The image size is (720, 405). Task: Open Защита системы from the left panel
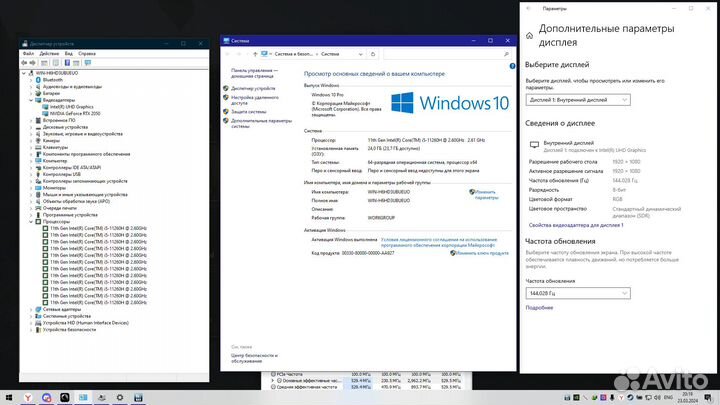click(x=251, y=112)
